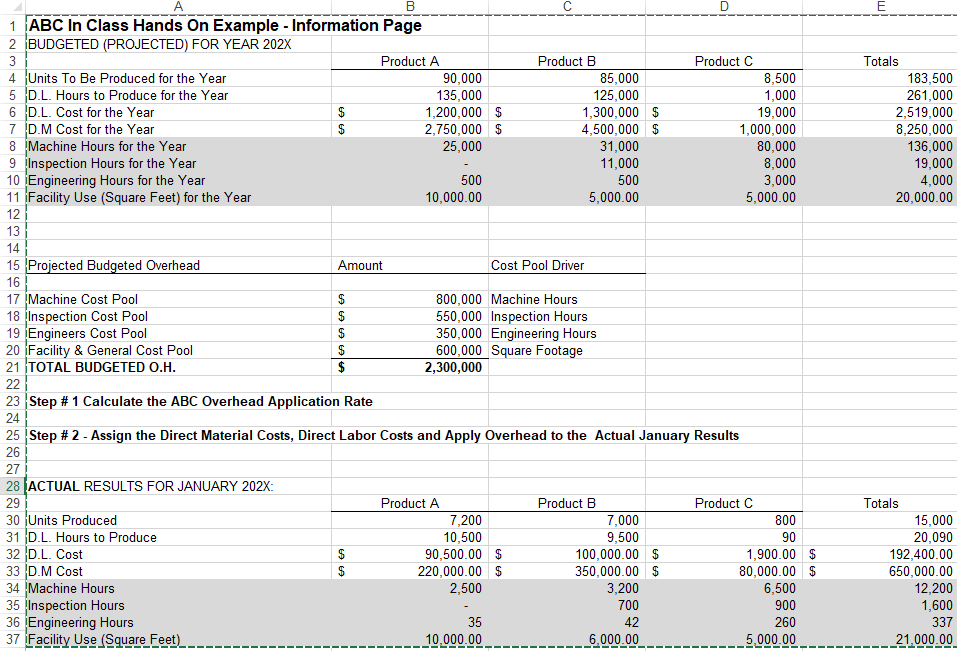This screenshot has width=957, height=651.
Task: Select column D header
Action: point(724,7)
